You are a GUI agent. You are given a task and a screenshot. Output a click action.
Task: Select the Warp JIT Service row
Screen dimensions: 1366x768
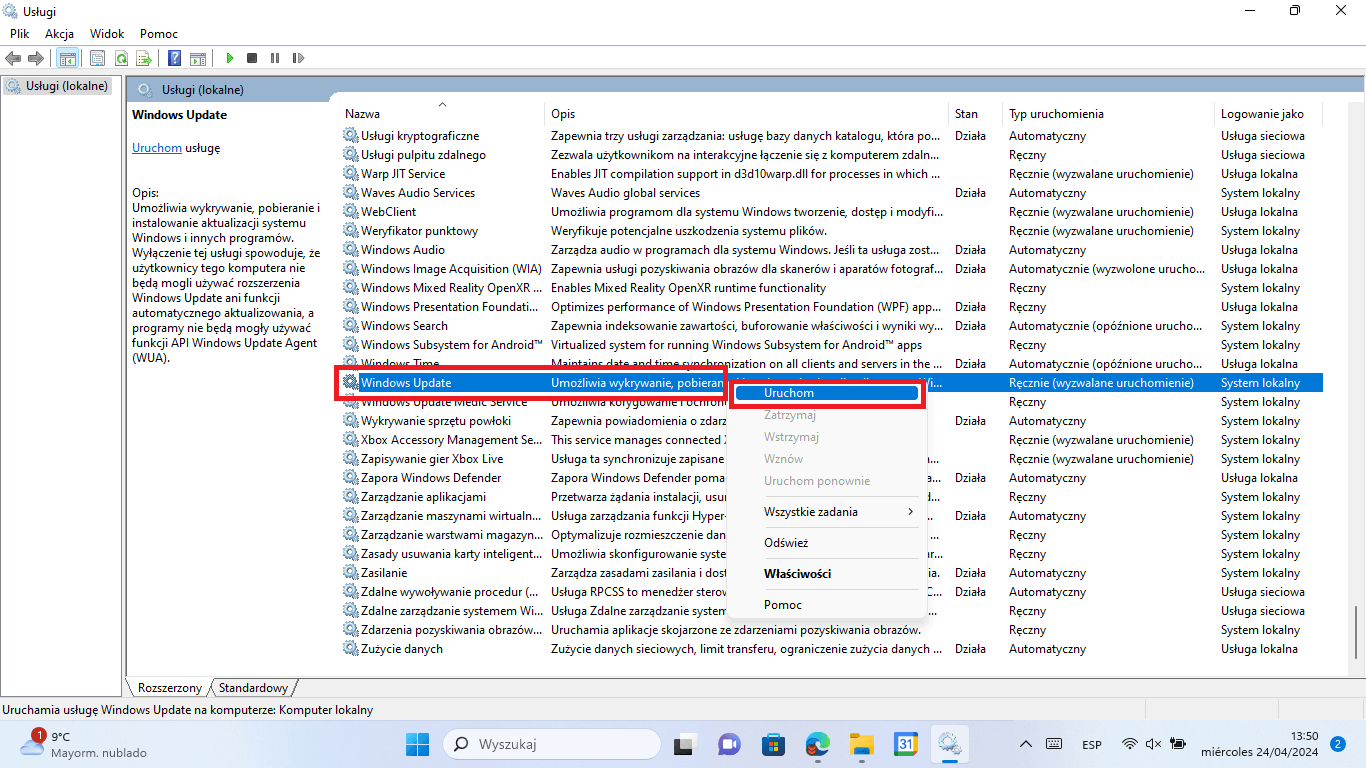pyautogui.click(x=831, y=174)
